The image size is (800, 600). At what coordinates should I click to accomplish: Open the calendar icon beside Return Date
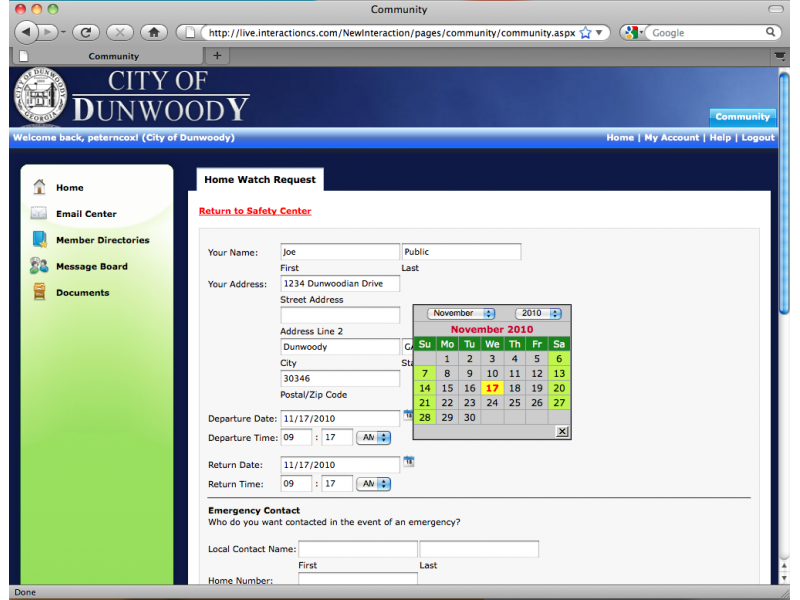point(408,463)
